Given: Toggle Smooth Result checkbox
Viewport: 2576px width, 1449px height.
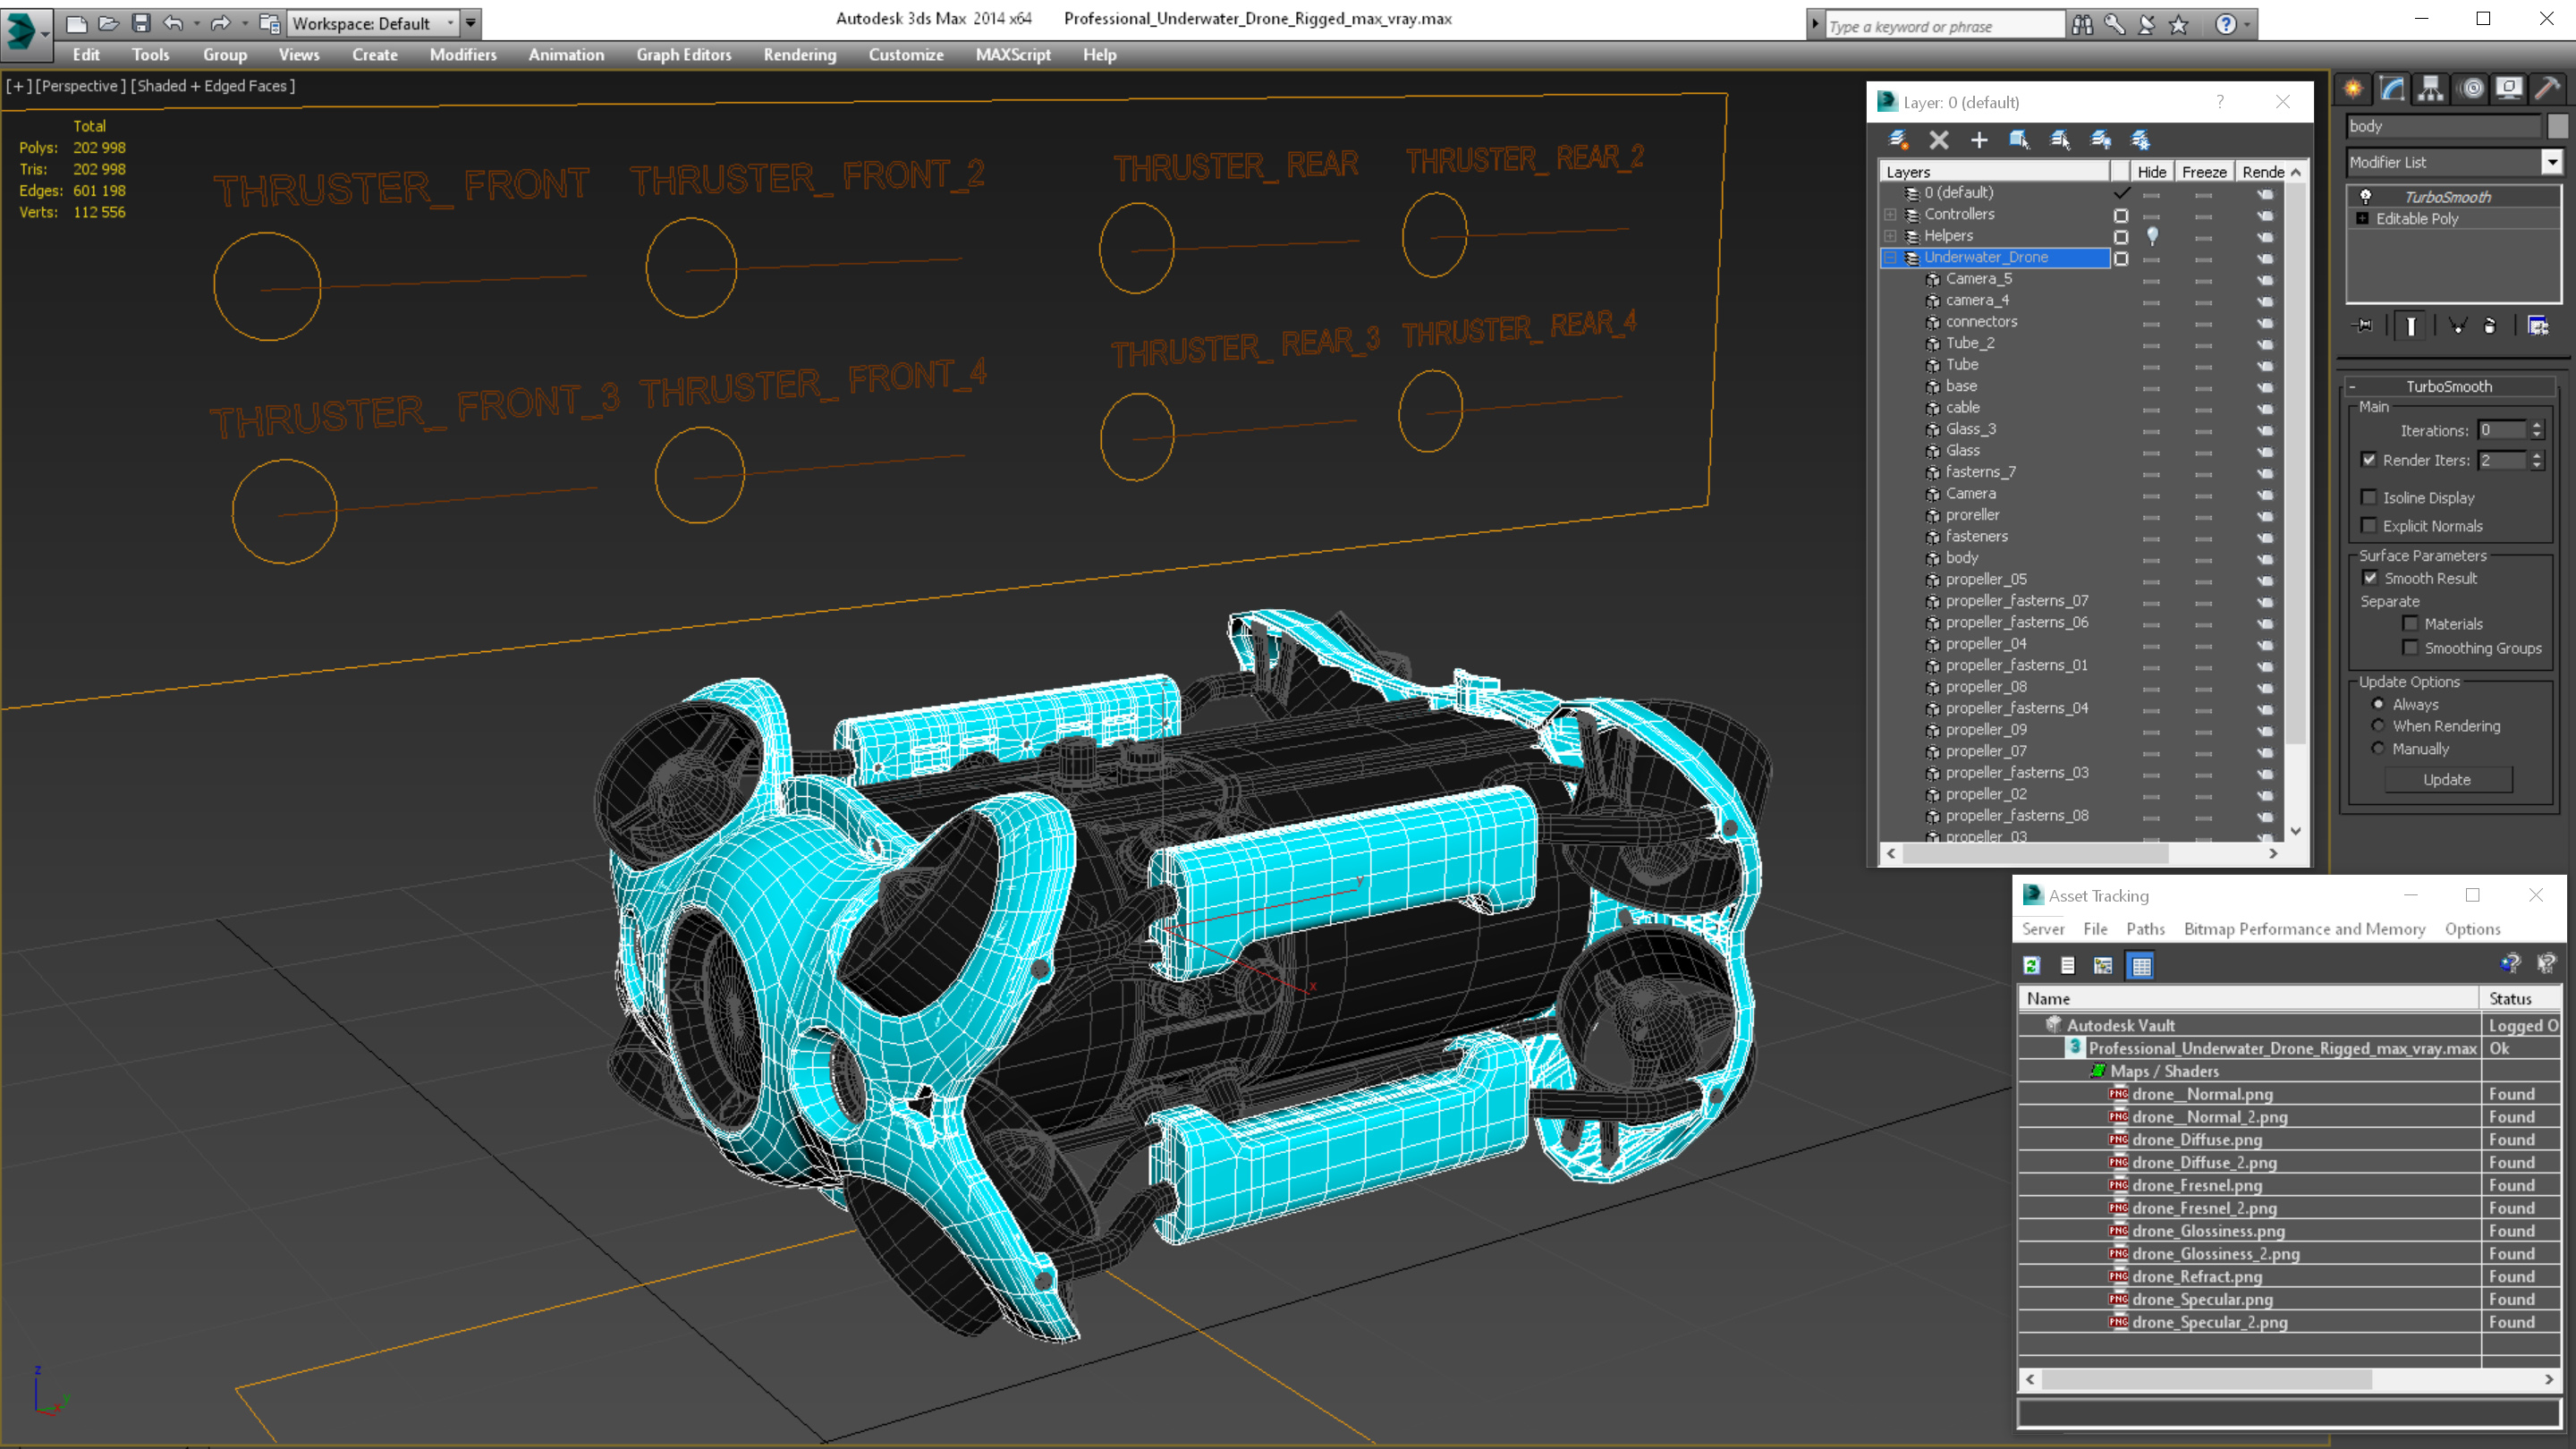Looking at the screenshot, I should (x=2371, y=578).
